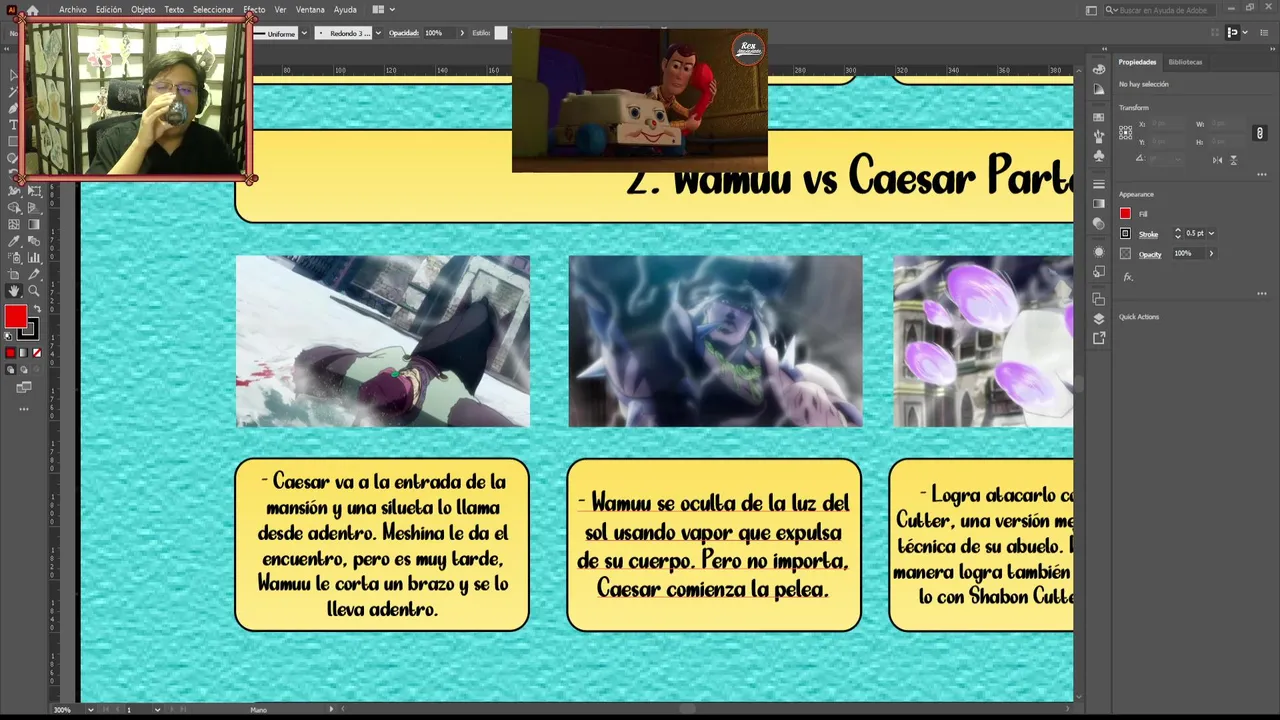Select the Column Graph tool

pos(33,257)
